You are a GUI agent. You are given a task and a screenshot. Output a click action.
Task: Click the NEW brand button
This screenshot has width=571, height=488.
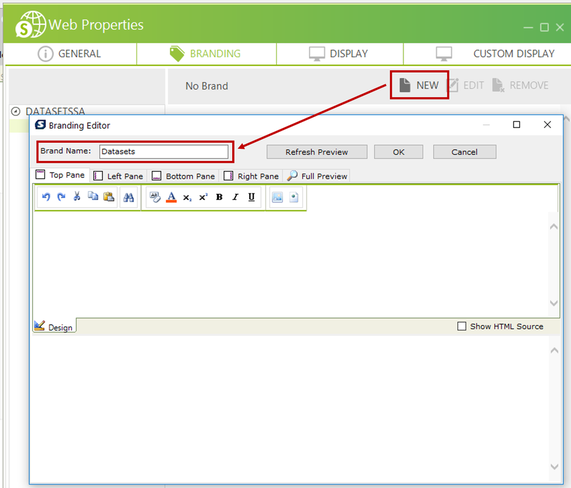coord(419,85)
